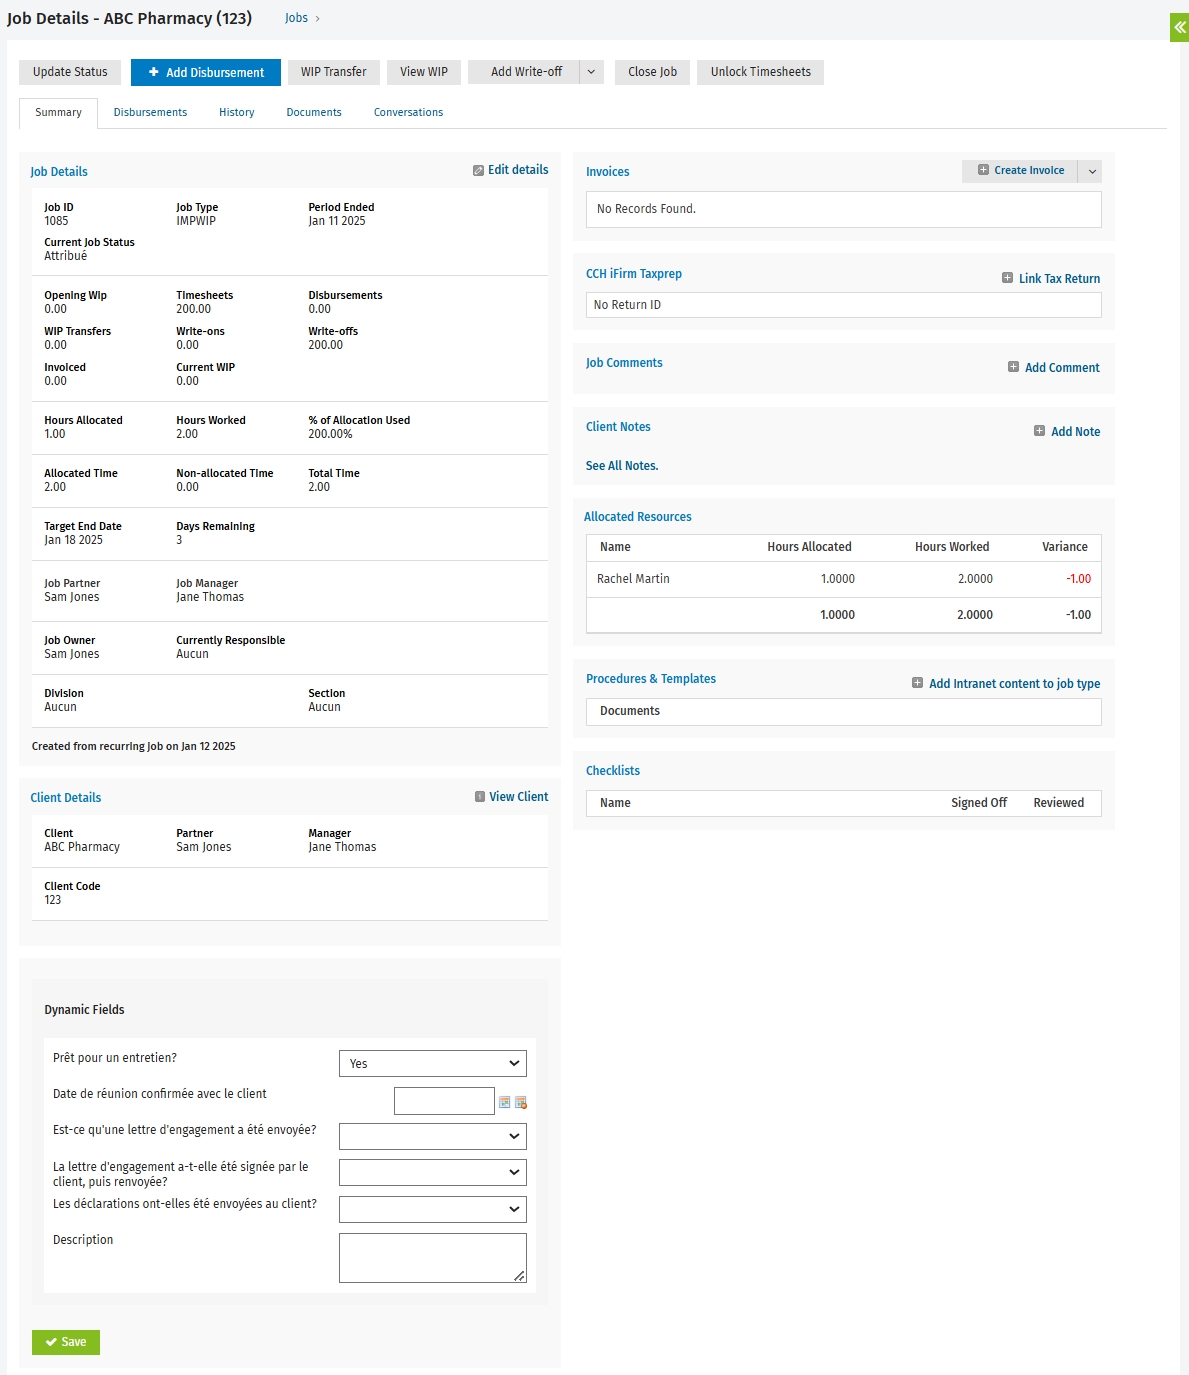Screen dimensions: 1189x1375
Task: Click the Create Invoice button
Action: [1020, 171]
